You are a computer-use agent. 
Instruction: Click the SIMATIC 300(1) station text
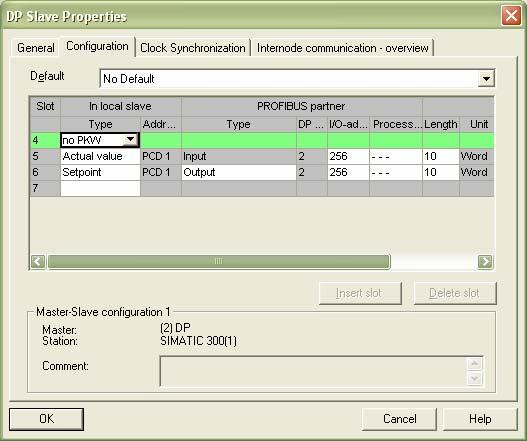[198, 341]
